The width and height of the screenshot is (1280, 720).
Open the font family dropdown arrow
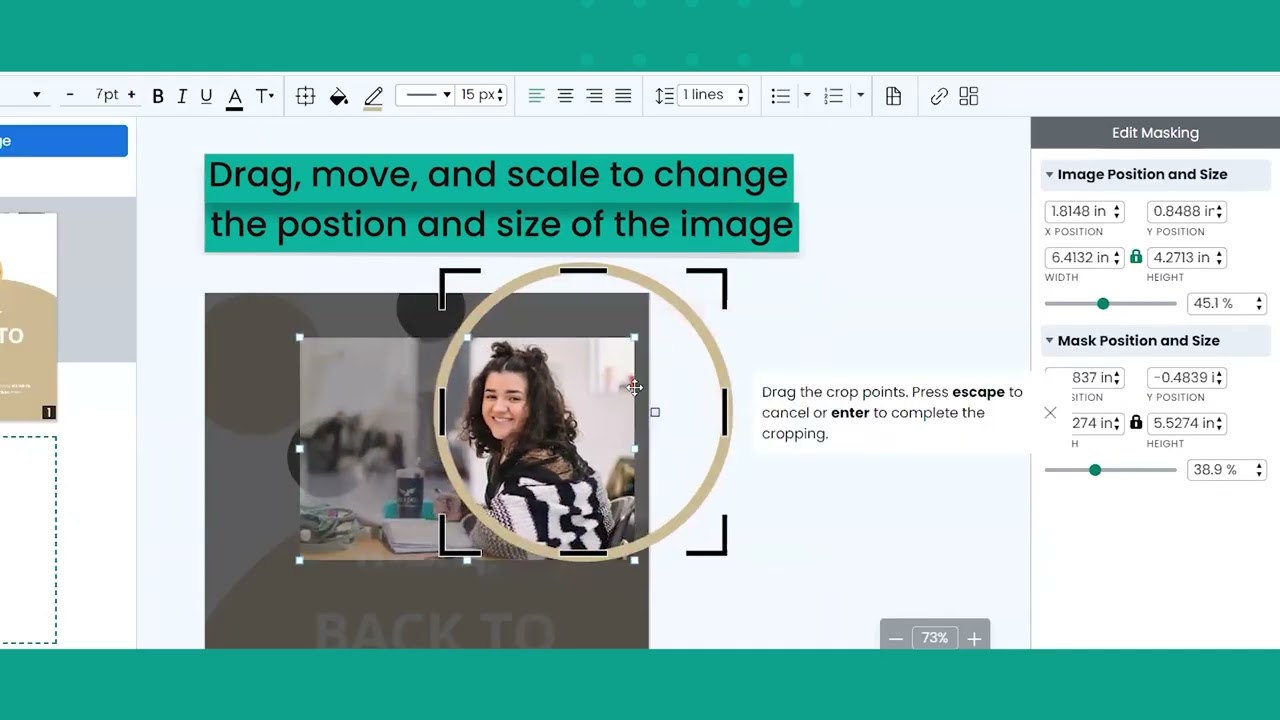point(37,95)
